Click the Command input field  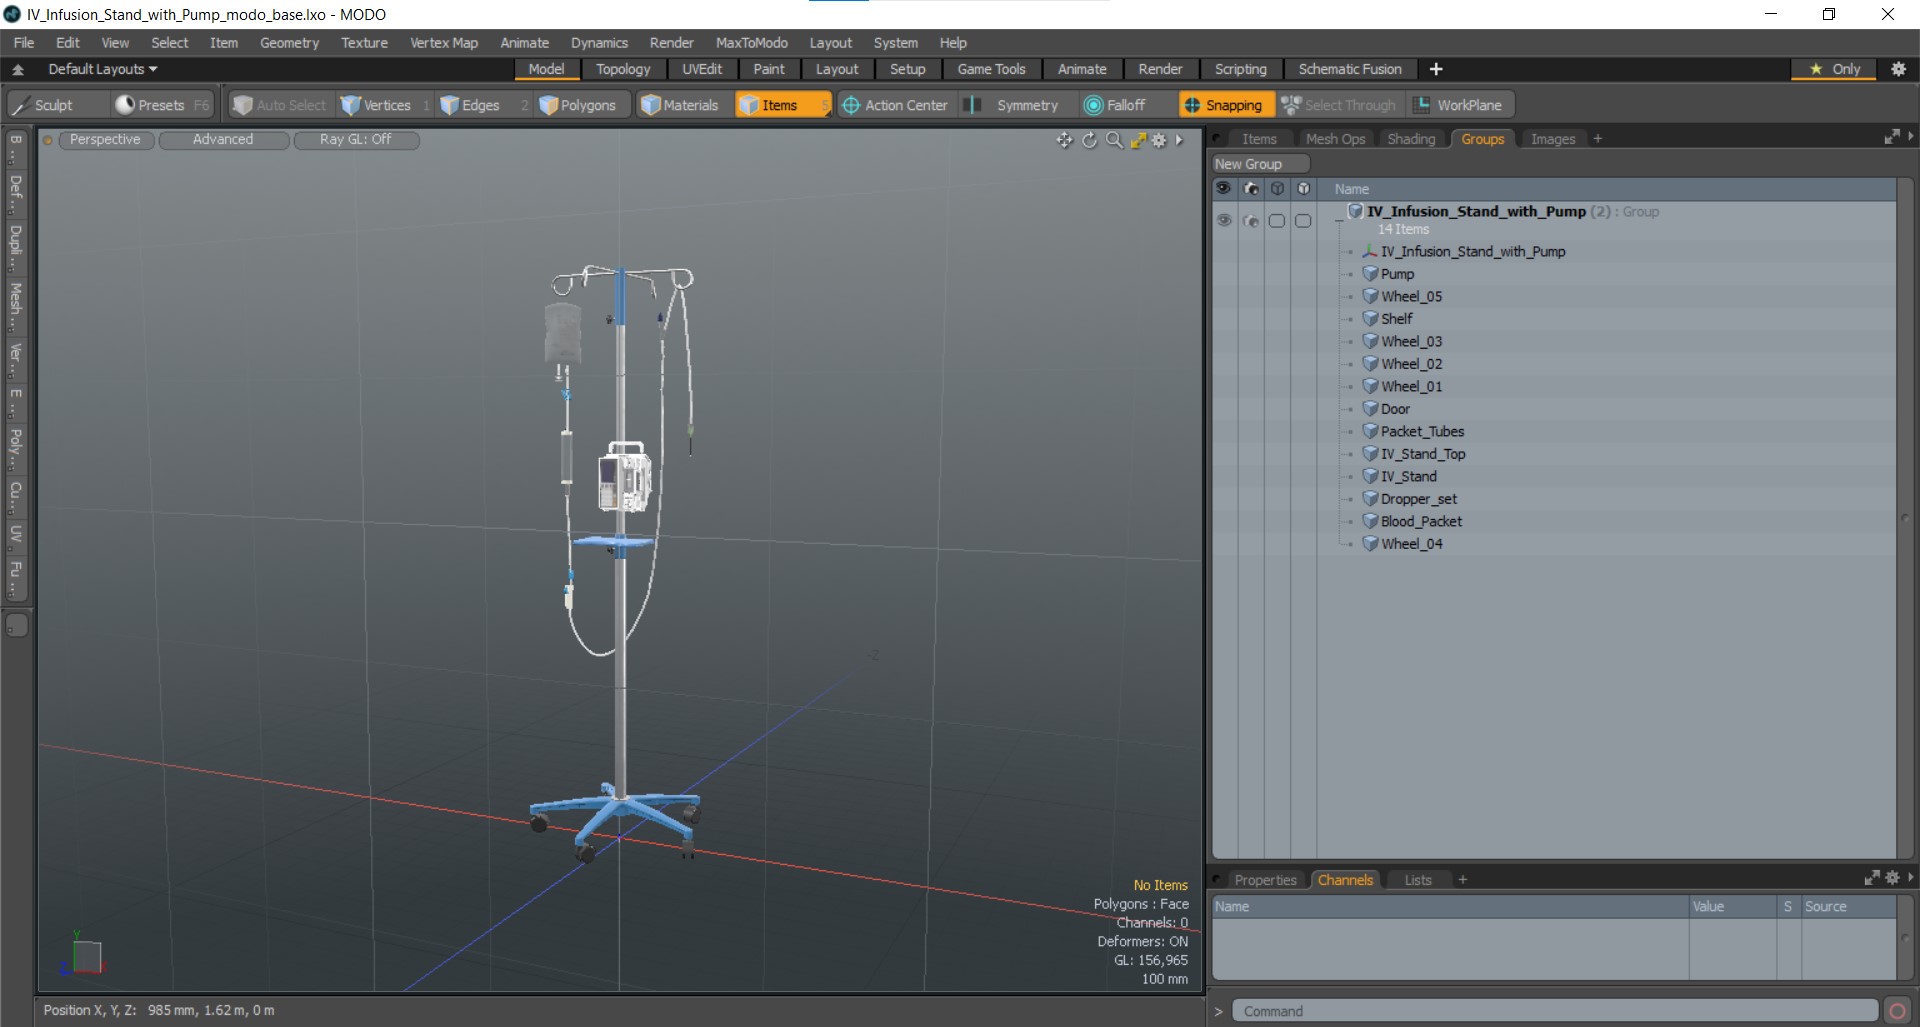[1554, 1011]
